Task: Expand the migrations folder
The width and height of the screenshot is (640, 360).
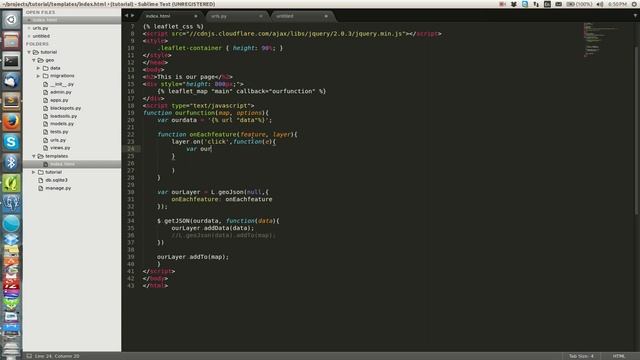Action: (39, 76)
